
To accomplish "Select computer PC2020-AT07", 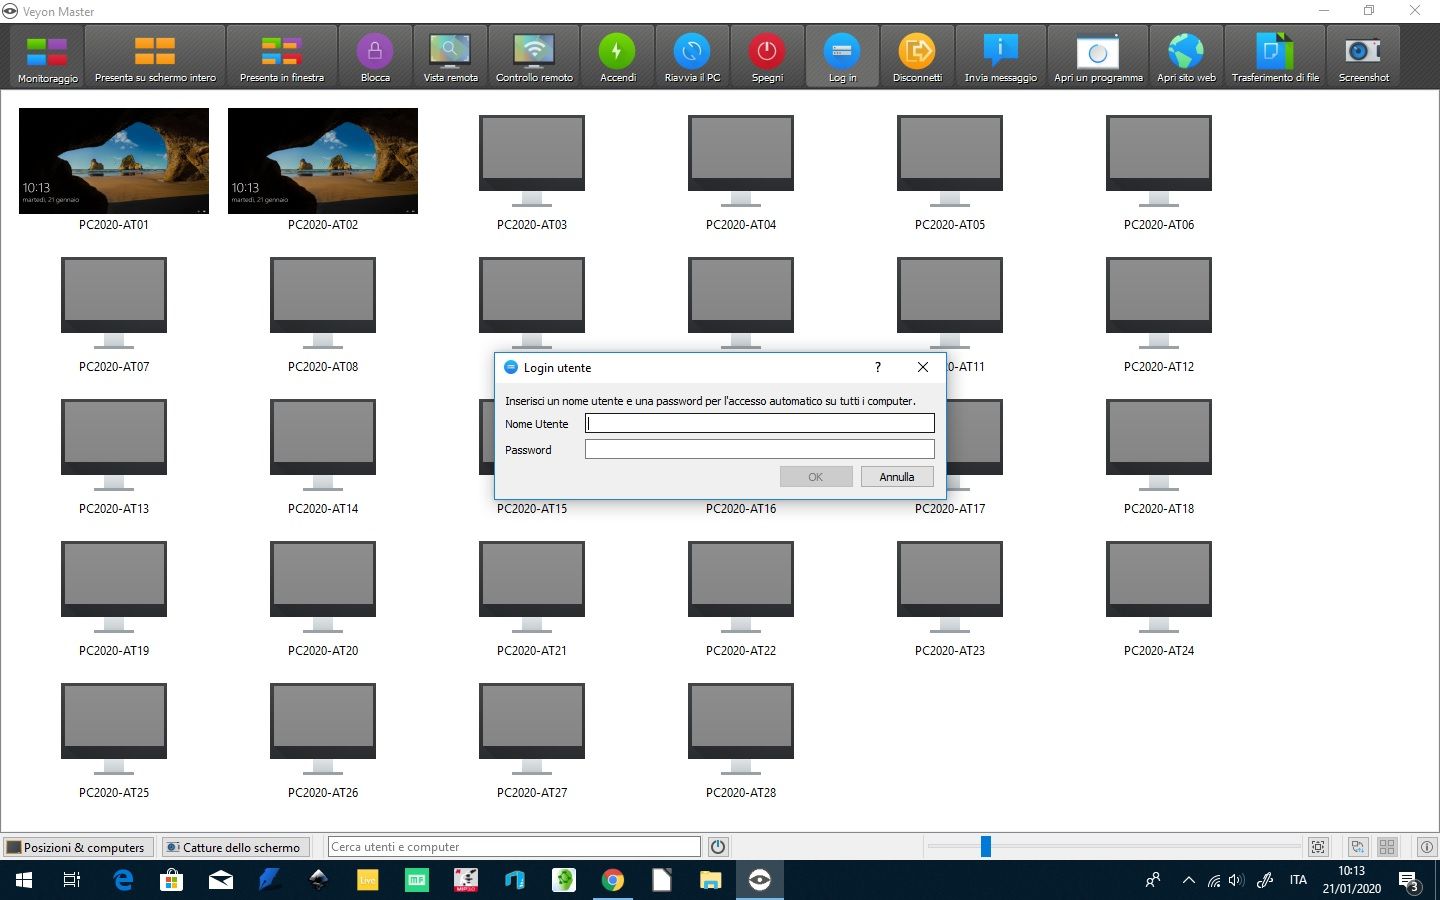I will 114,313.
